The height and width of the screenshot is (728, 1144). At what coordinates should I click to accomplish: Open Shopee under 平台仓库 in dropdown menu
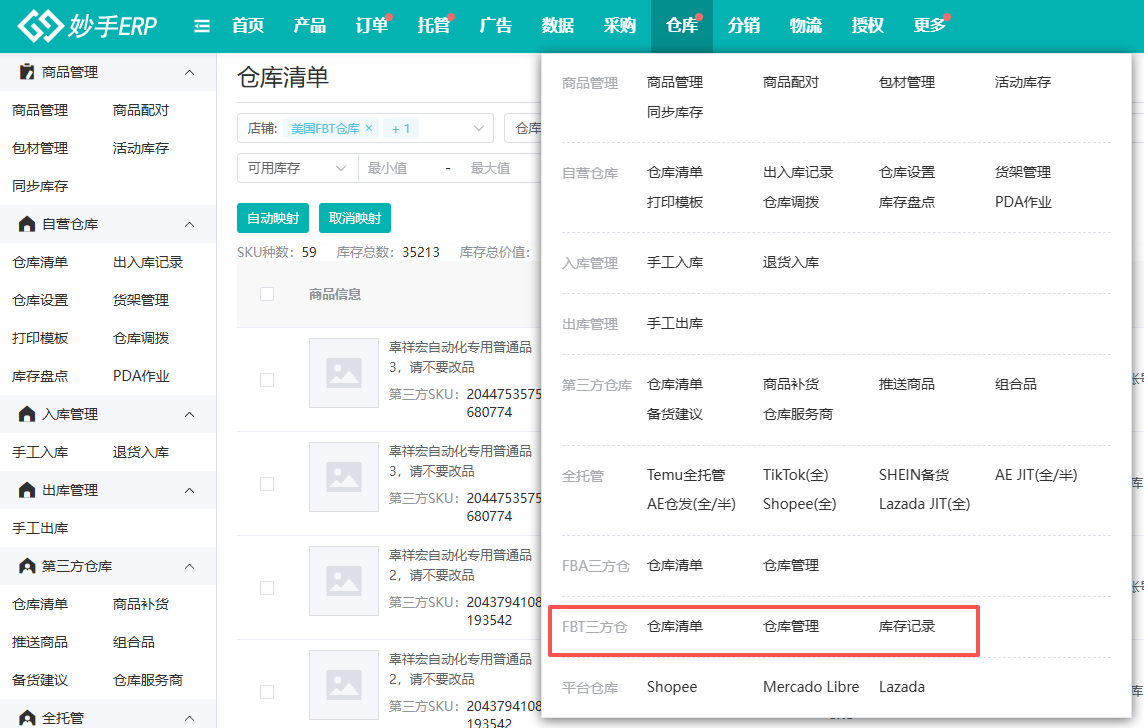pos(672,687)
